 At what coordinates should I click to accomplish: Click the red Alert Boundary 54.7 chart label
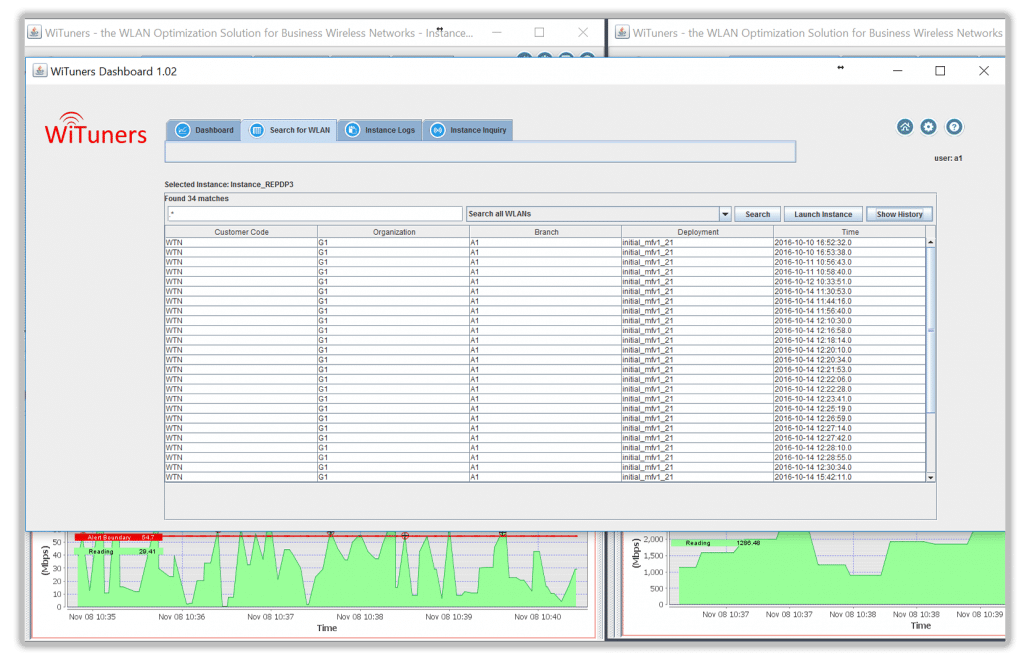coord(118,537)
